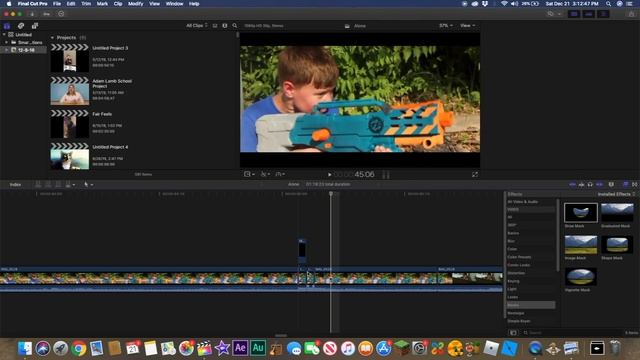Click the connect clip edit icon
Screen dimensions: 640x360
tap(38, 184)
